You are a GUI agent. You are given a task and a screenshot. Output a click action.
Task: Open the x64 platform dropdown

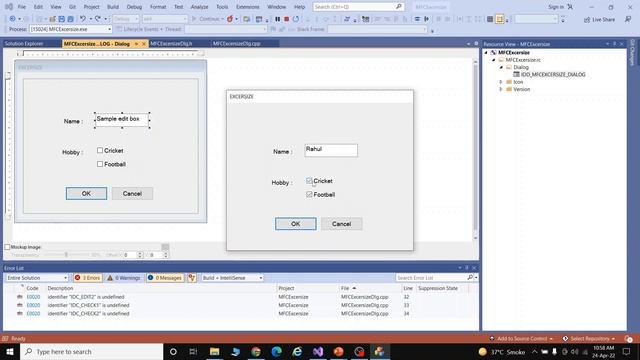pos(164,19)
